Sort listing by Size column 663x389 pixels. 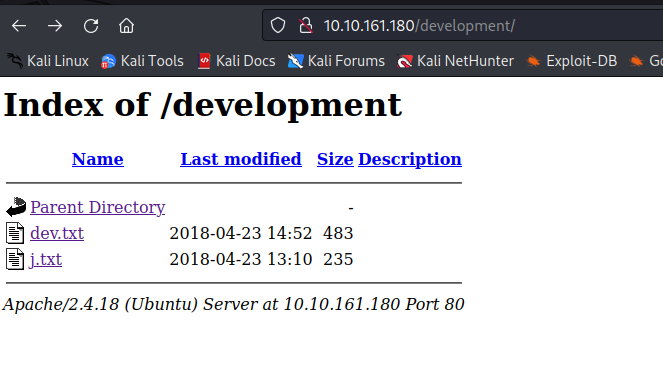click(x=335, y=159)
